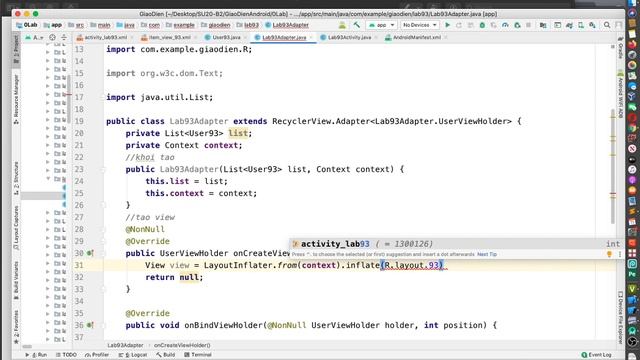Toggle the Resource Manager side panel
This screenshot has height=360, width=640.
tap(16, 99)
